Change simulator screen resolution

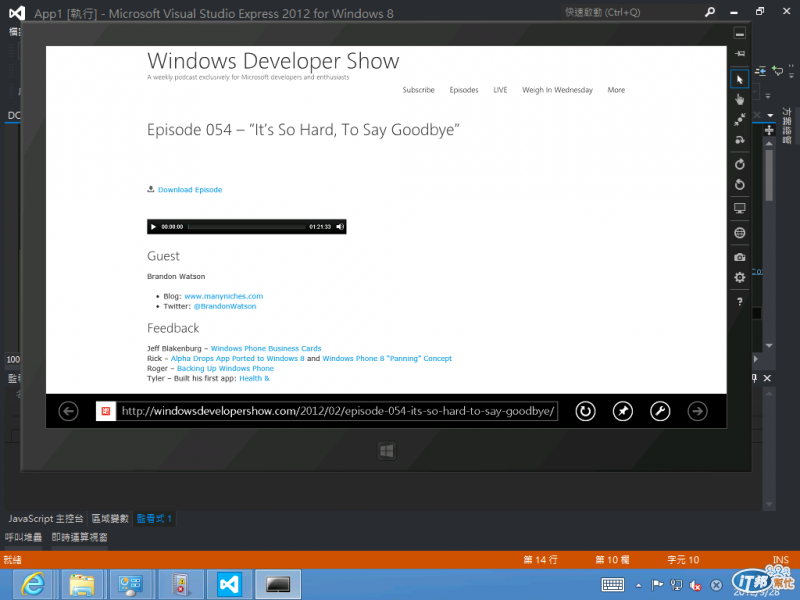coord(739,208)
